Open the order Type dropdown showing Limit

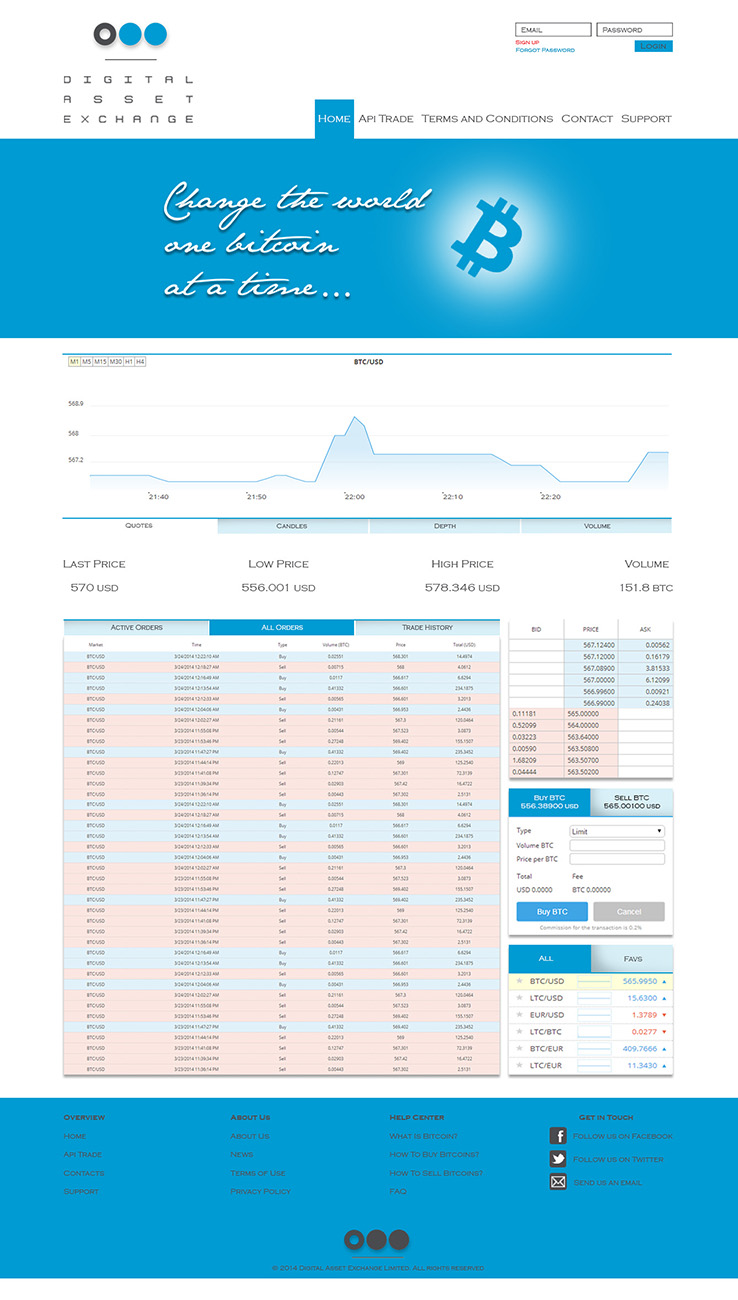coord(617,831)
